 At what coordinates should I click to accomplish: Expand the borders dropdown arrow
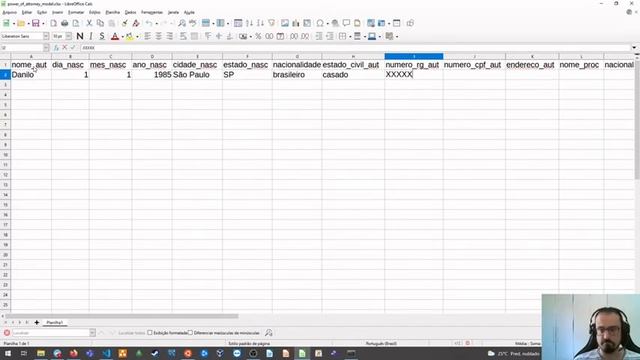coord(350,37)
